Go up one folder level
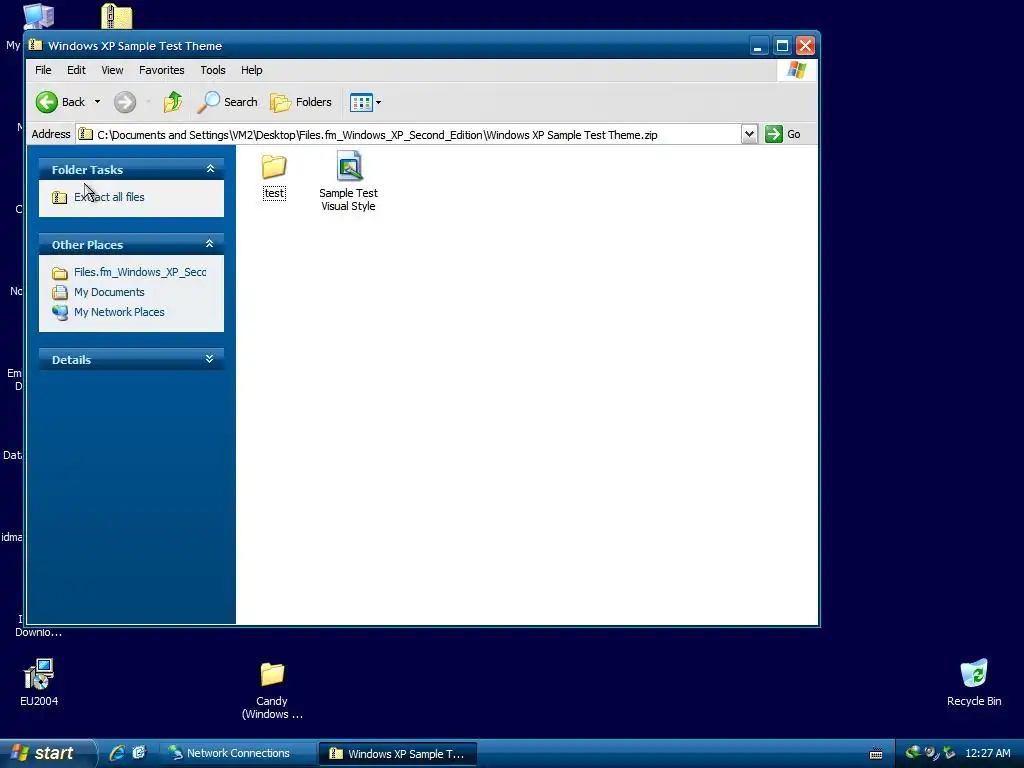This screenshot has height=768, width=1024. [173, 102]
